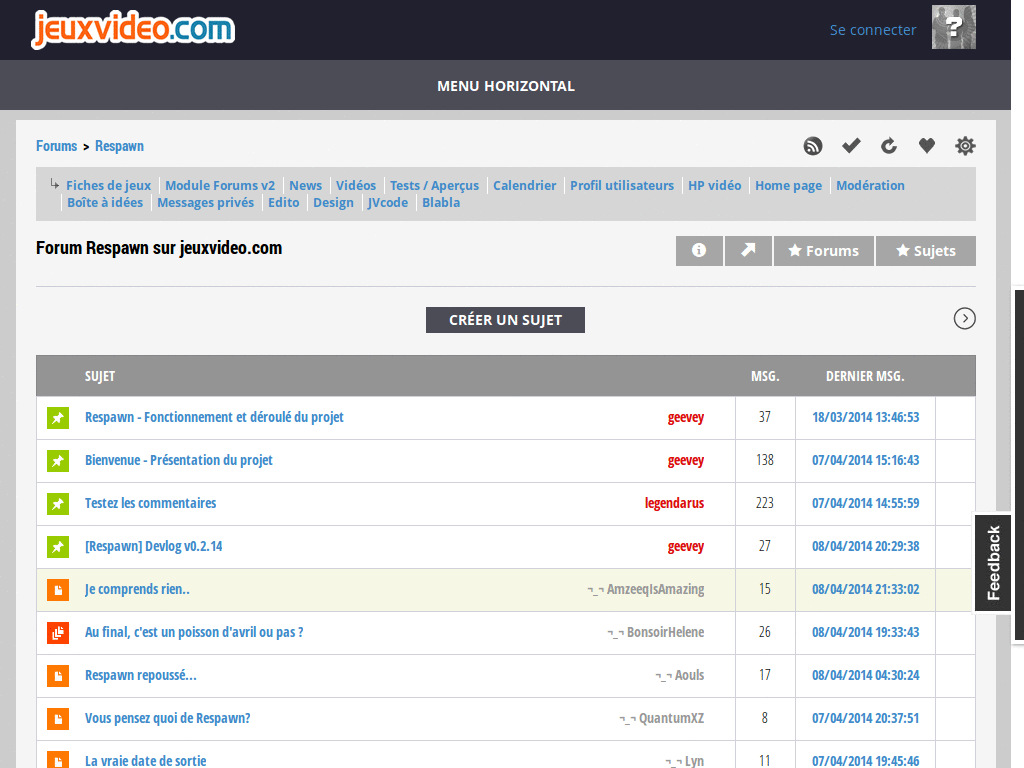Click author legendarus
This screenshot has width=1024, height=768.
click(674, 503)
